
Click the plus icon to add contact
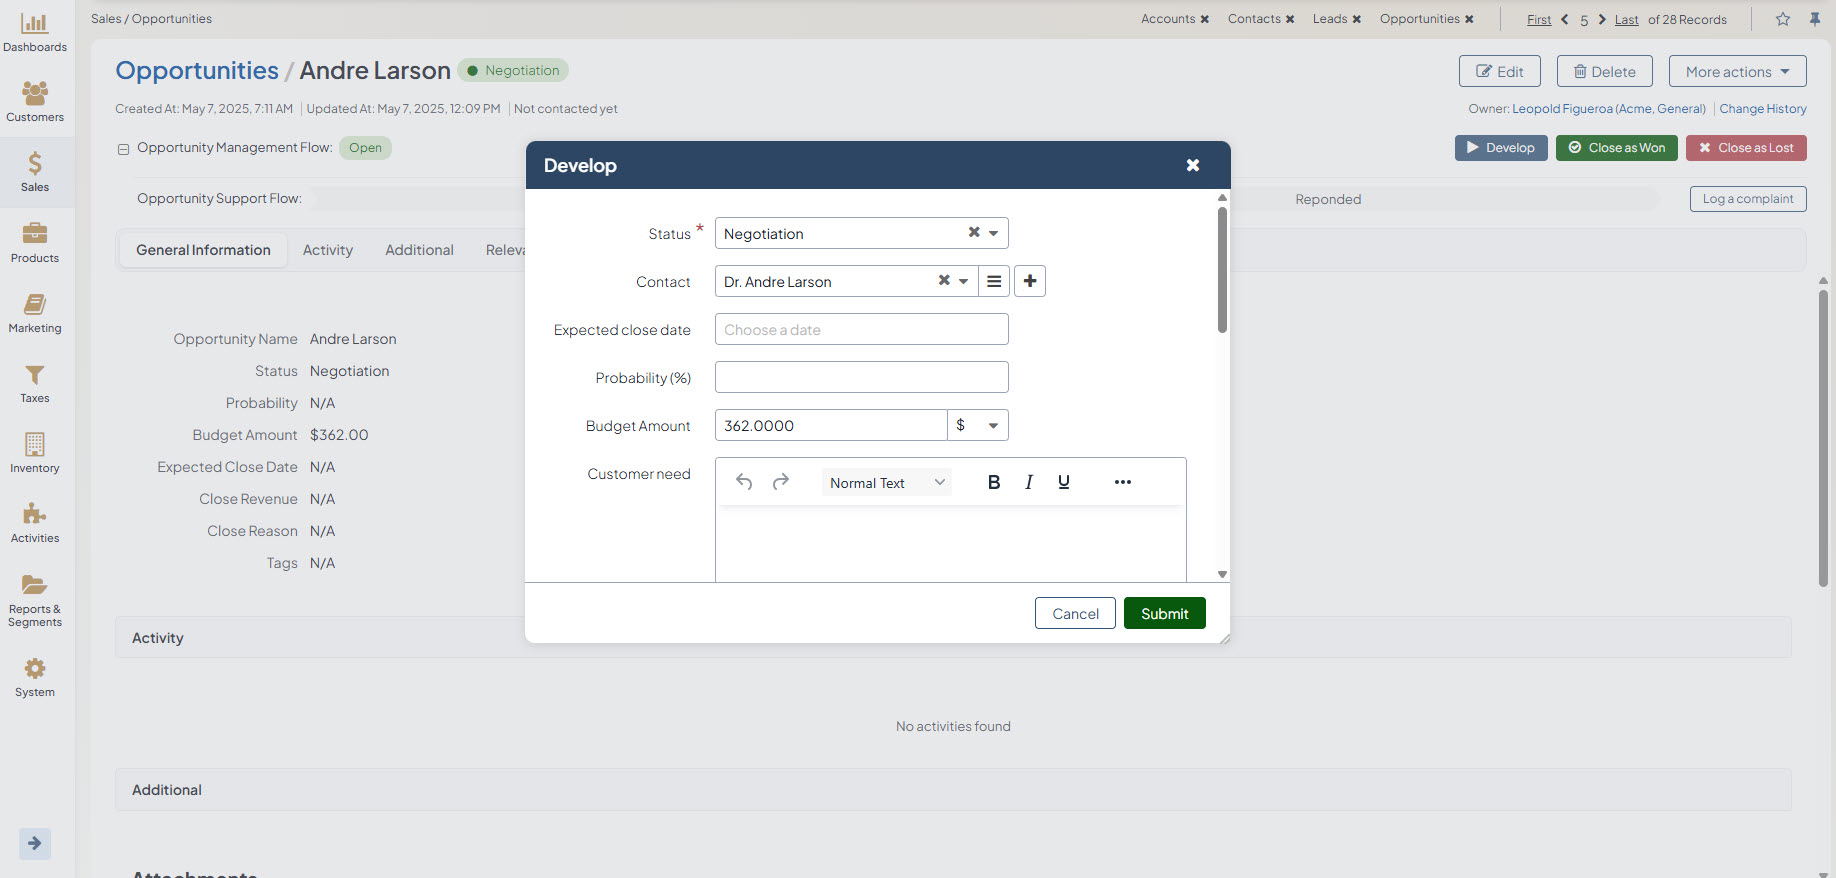(x=1029, y=281)
